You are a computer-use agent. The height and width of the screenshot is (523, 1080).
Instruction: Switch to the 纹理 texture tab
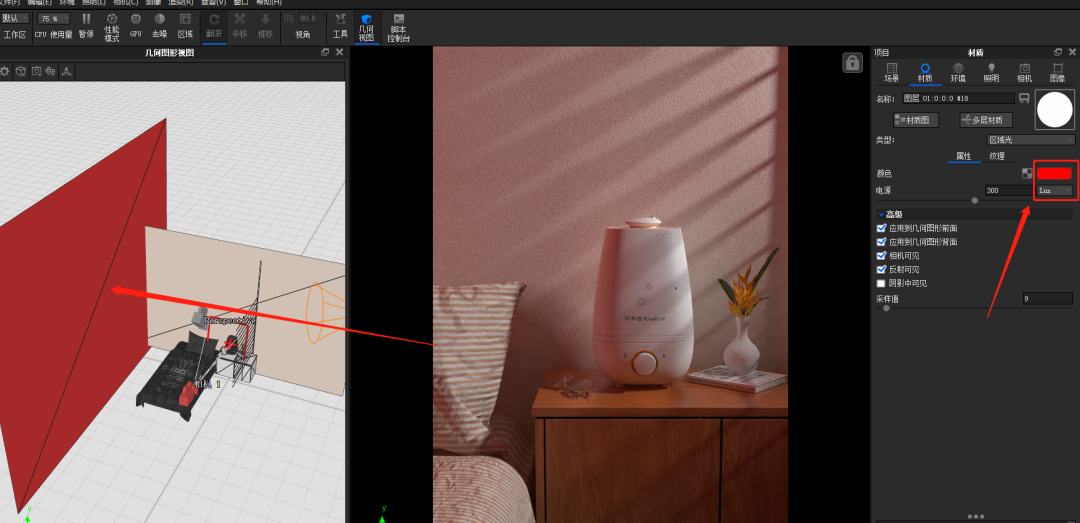coord(996,156)
